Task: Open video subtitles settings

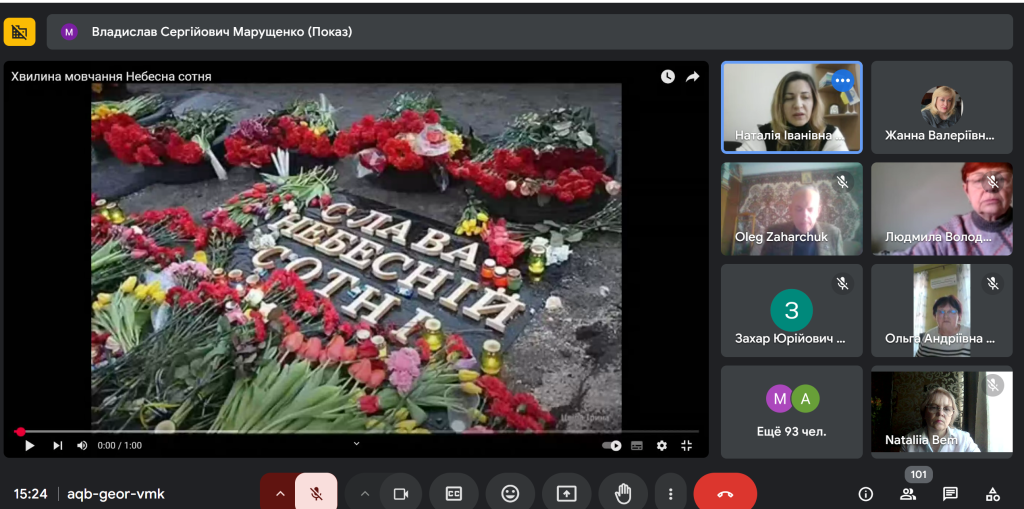Action: click(637, 445)
